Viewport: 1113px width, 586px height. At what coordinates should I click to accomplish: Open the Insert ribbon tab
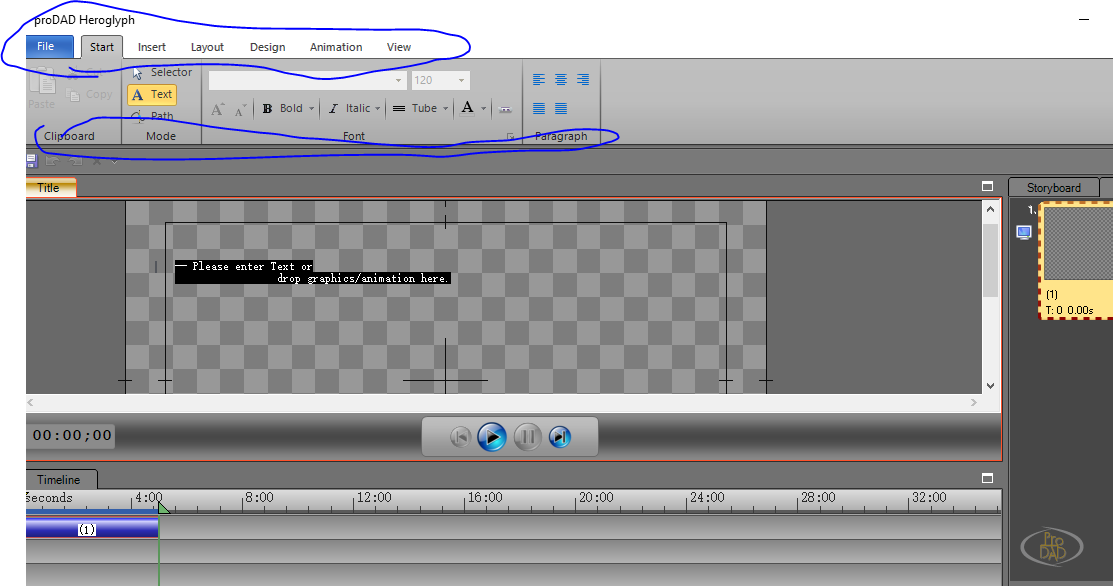pyautogui.click(x=152, y=47)
